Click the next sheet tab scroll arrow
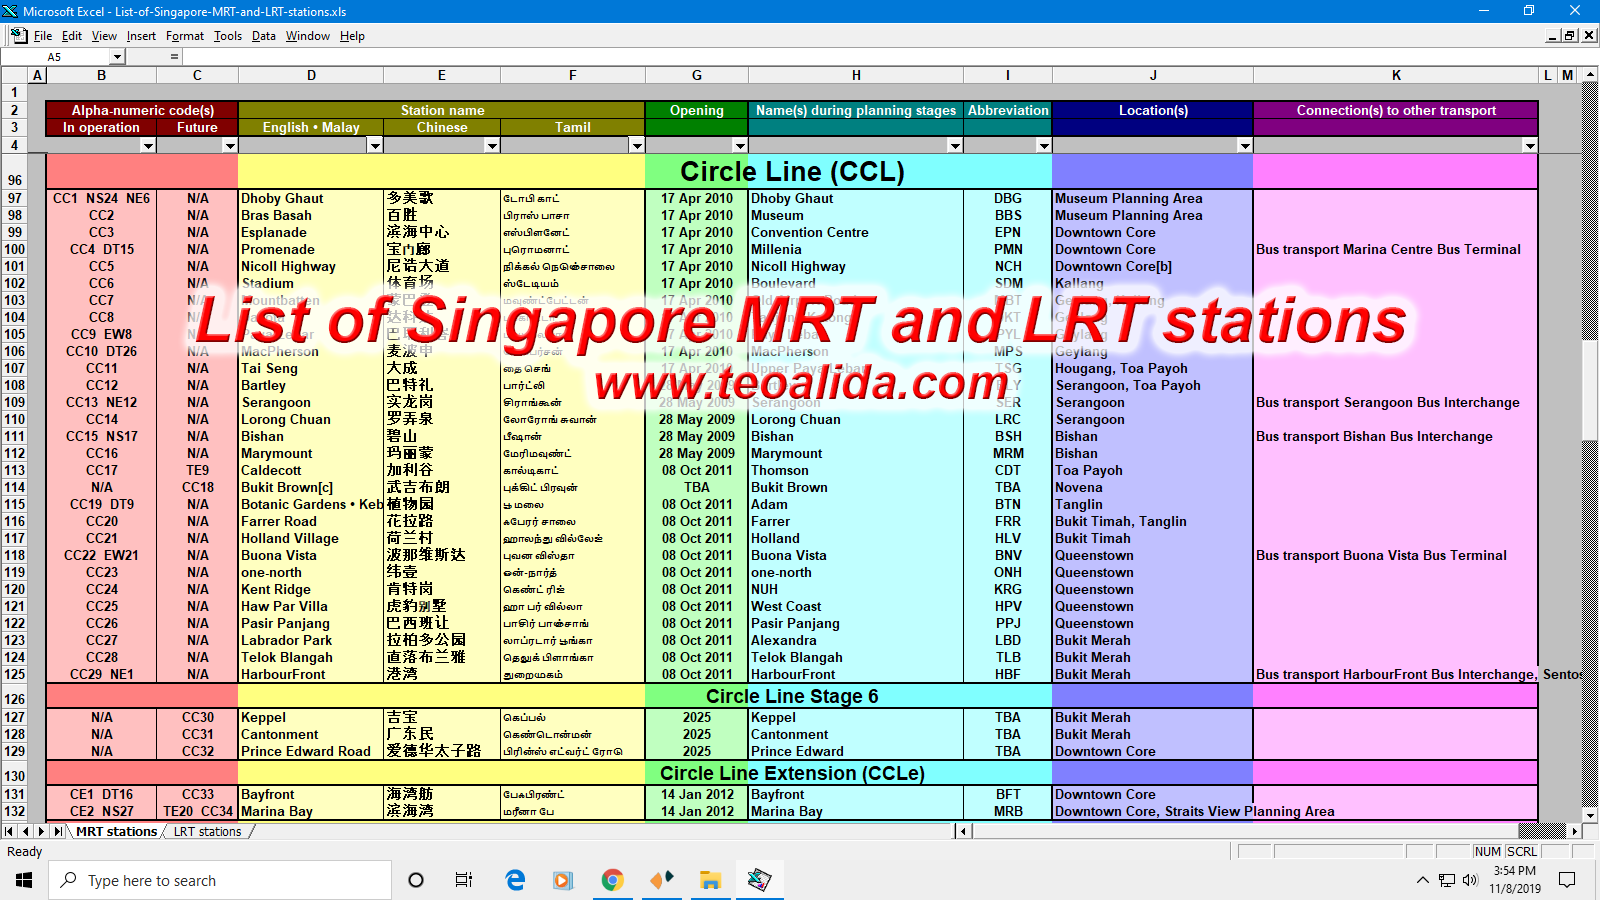Screen dimensions: 1600x900 42,831
